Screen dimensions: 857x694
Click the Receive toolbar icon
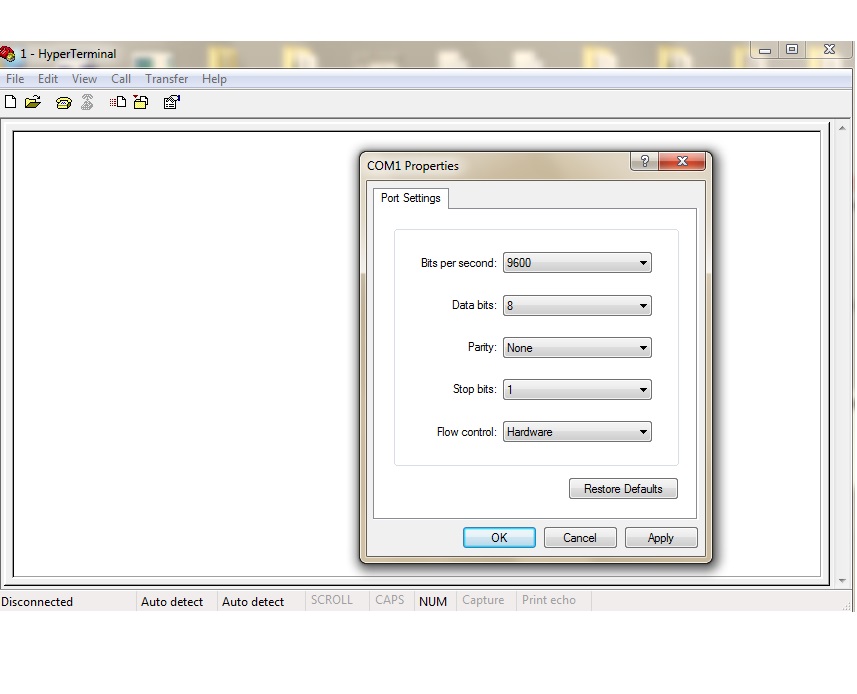pyautogui.click(x=141, y=102)
